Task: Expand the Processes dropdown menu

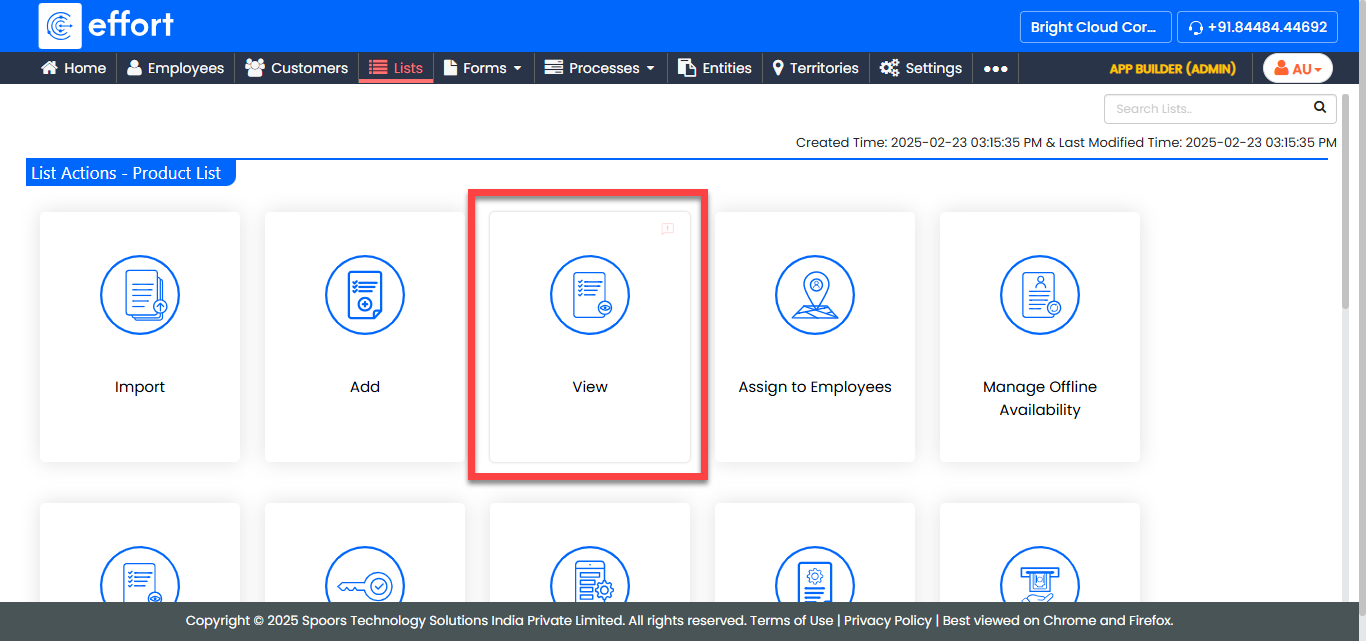Action: (600, 68)
